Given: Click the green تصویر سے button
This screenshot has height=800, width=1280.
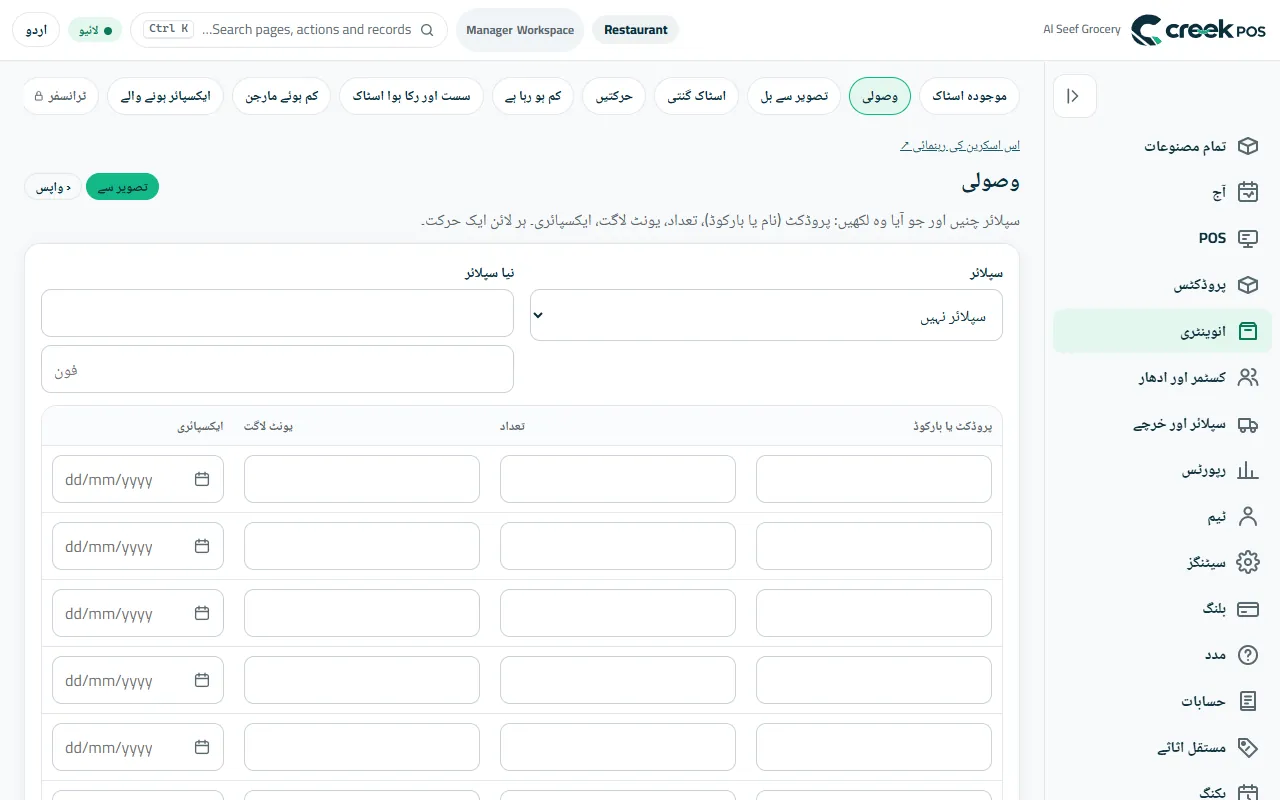Looking at the screenshot, I should point(122,187).
